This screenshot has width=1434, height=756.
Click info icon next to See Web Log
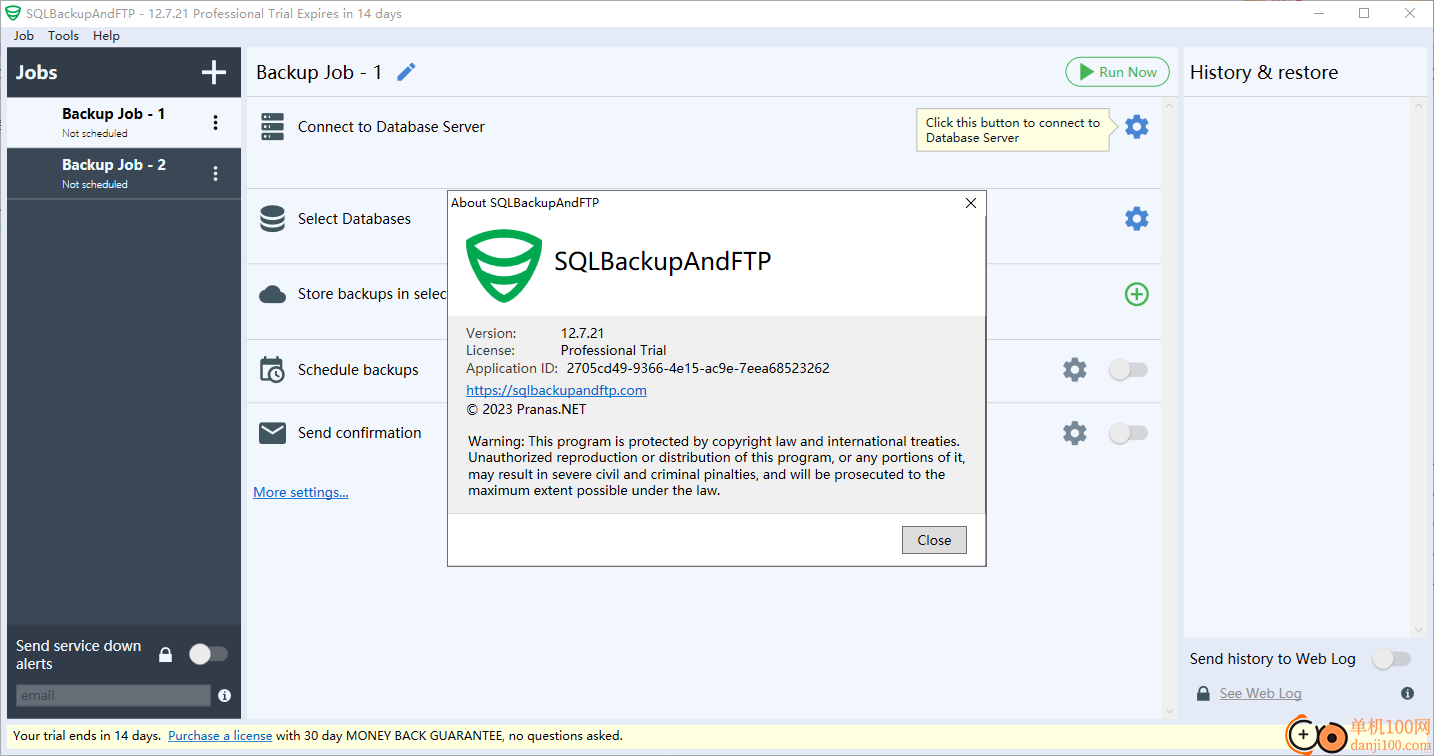point(1407,693)
